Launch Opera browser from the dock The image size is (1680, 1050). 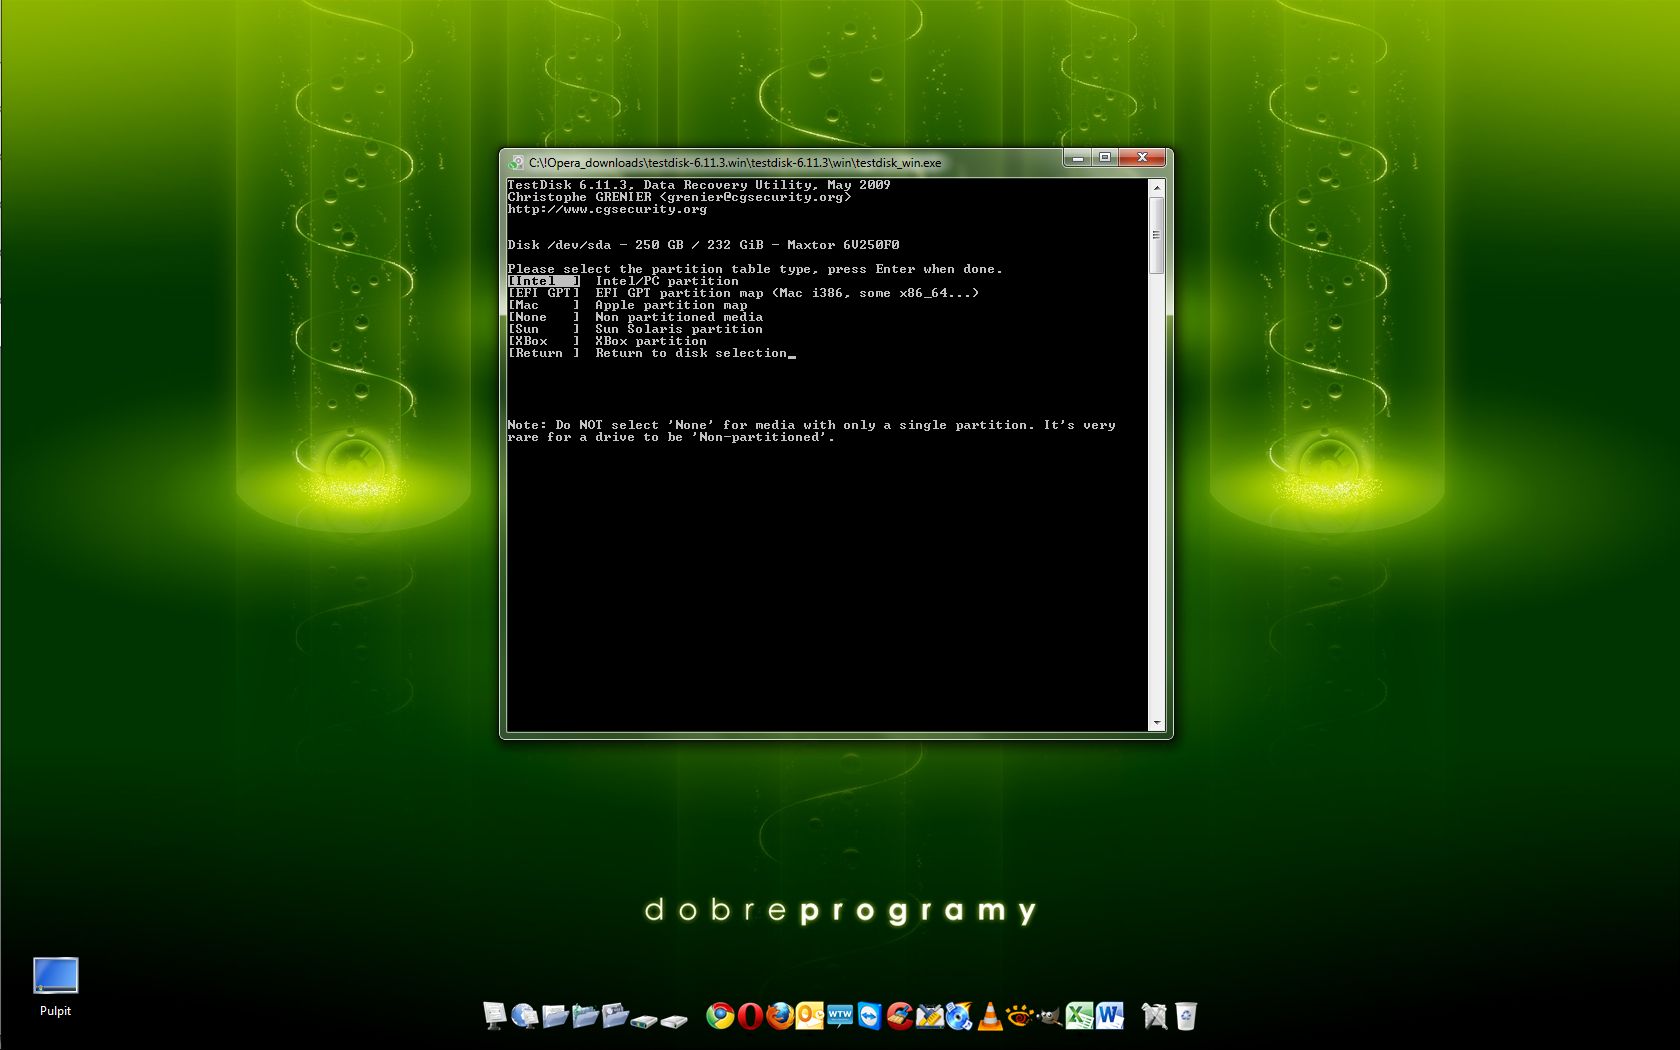[x=750, y=1016]
